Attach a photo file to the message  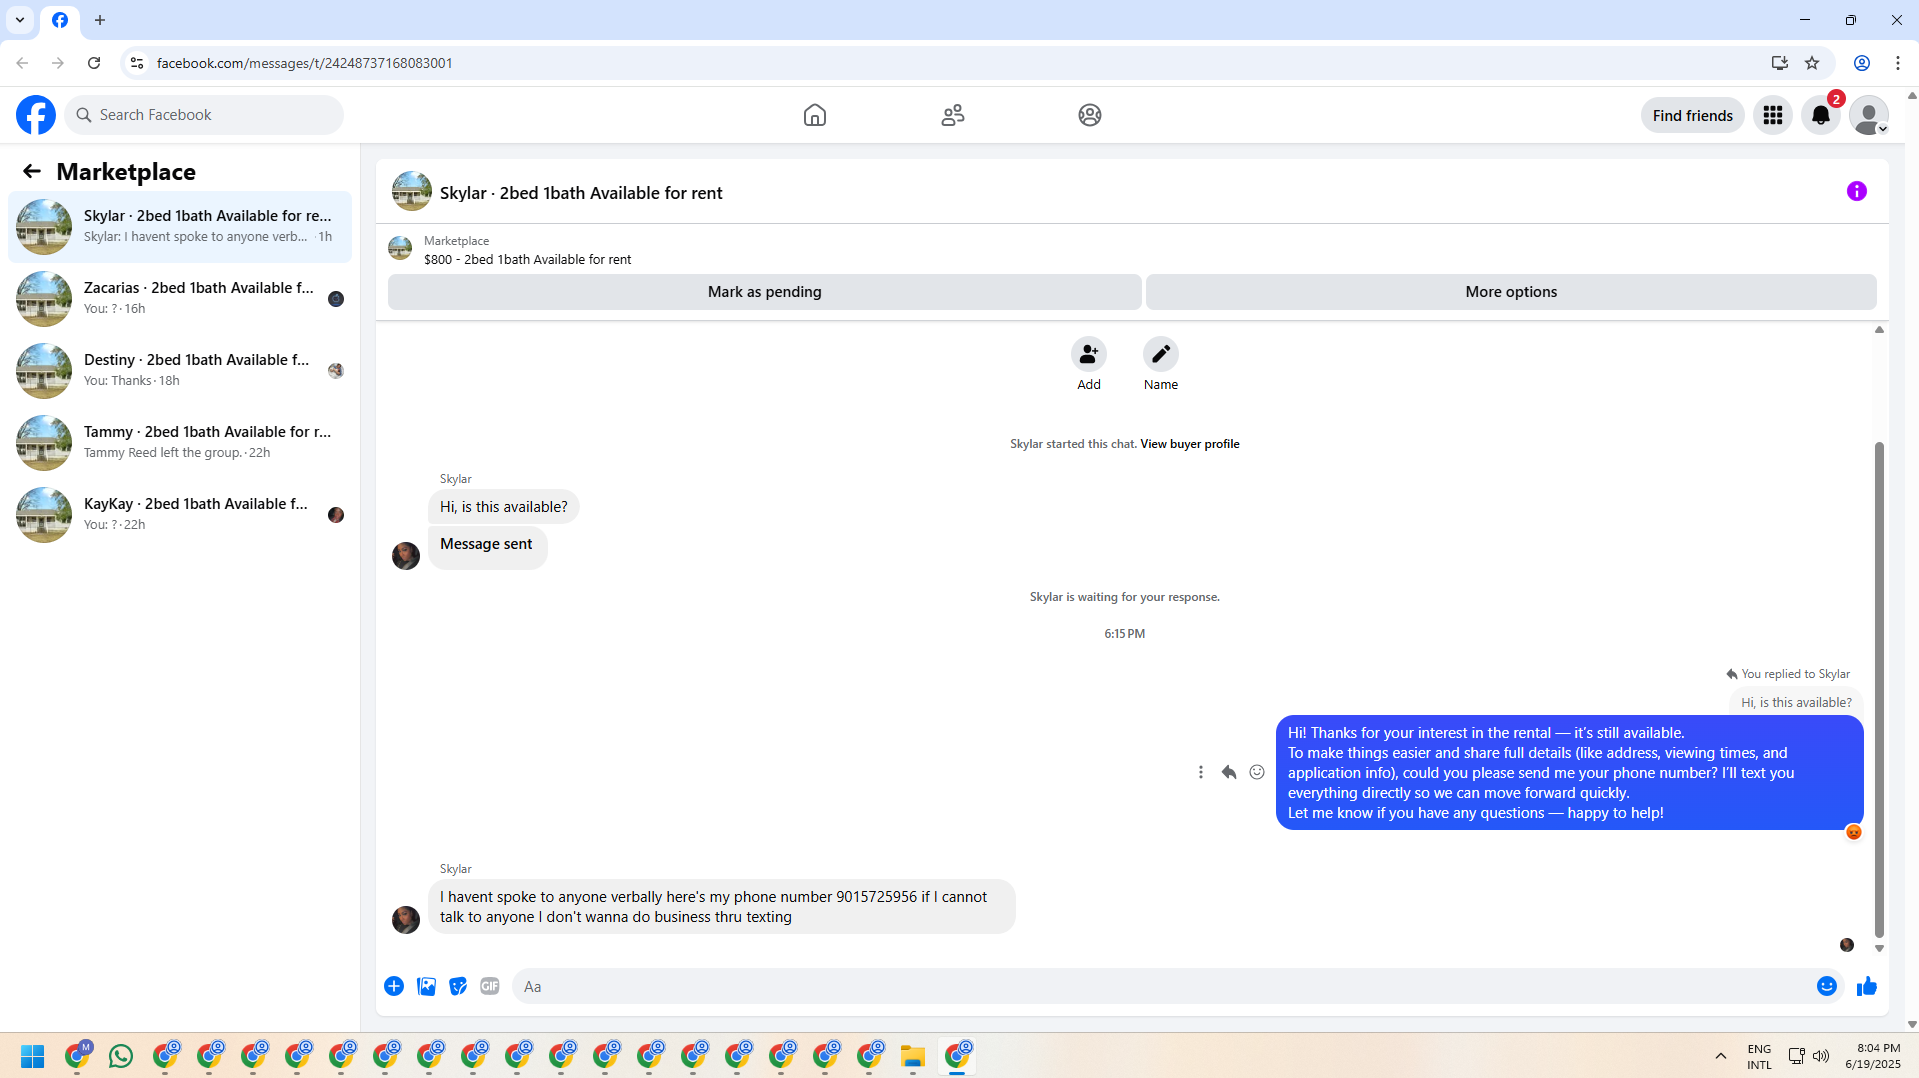[426, 986]
